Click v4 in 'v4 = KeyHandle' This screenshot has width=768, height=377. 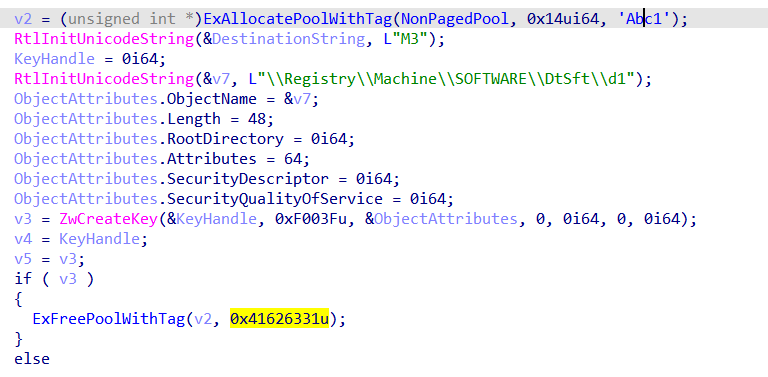(x=23, y=239)
